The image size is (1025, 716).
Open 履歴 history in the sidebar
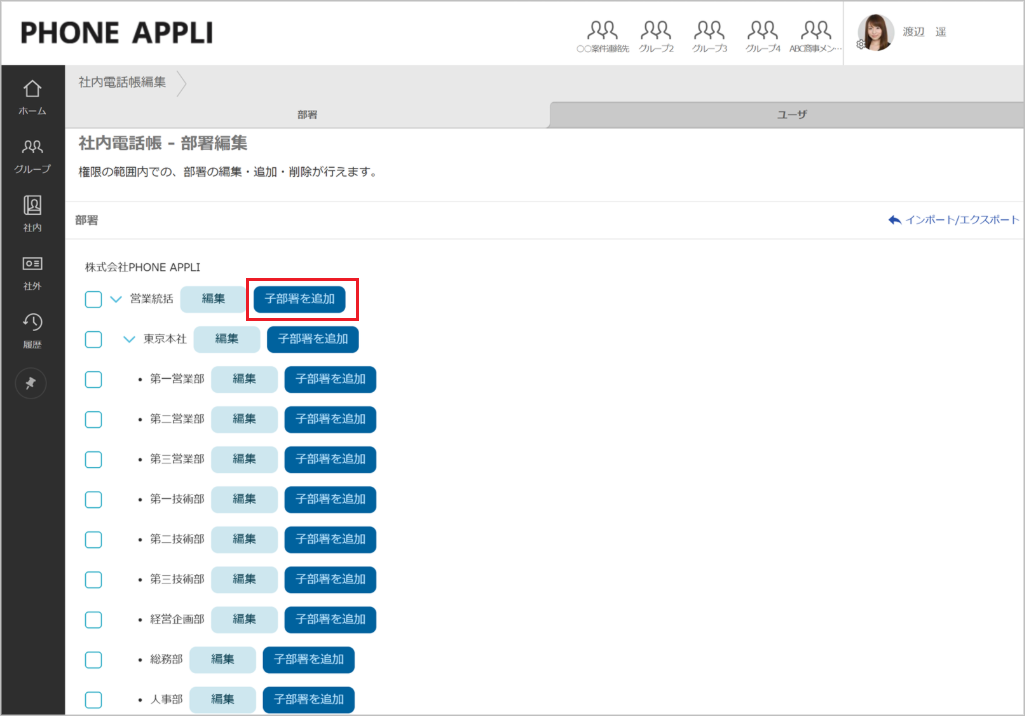32,329
